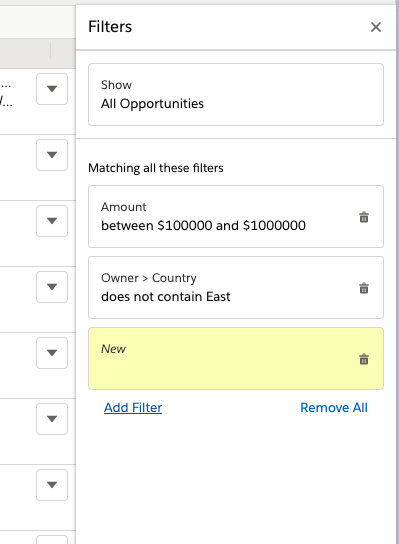Image resolution: width=399 pixels, height=544 pixels.
Task: Remove the Owner Country filter via trash icon
Action: point(364,288)
